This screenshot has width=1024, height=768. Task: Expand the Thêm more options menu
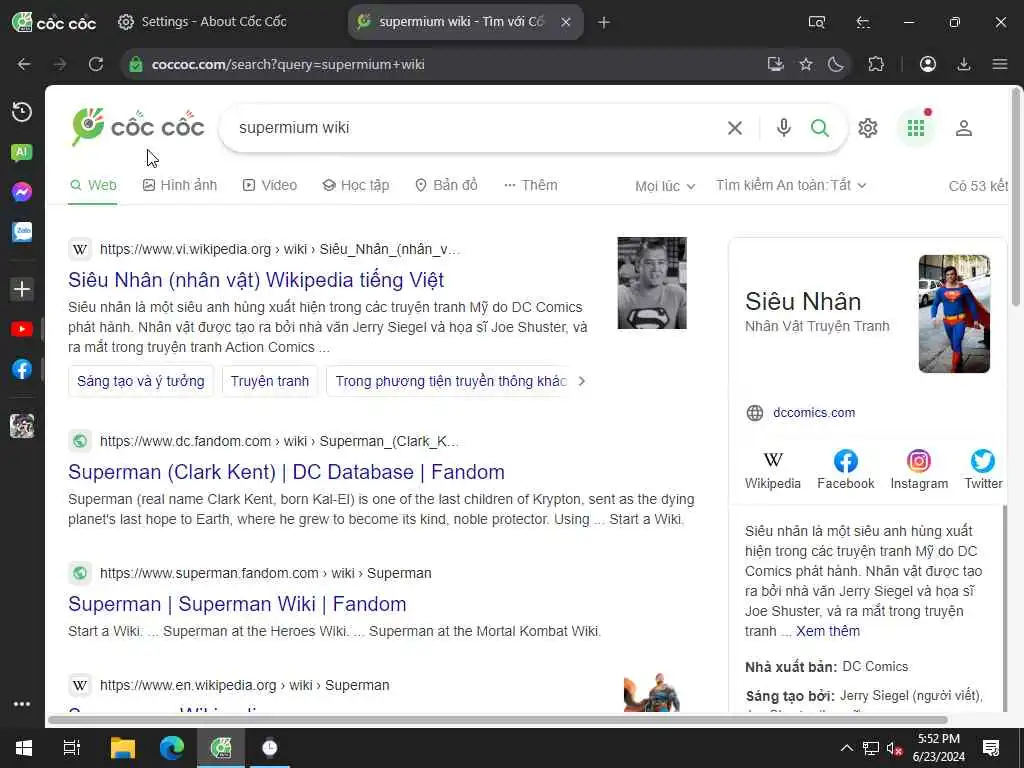[531, 185]
